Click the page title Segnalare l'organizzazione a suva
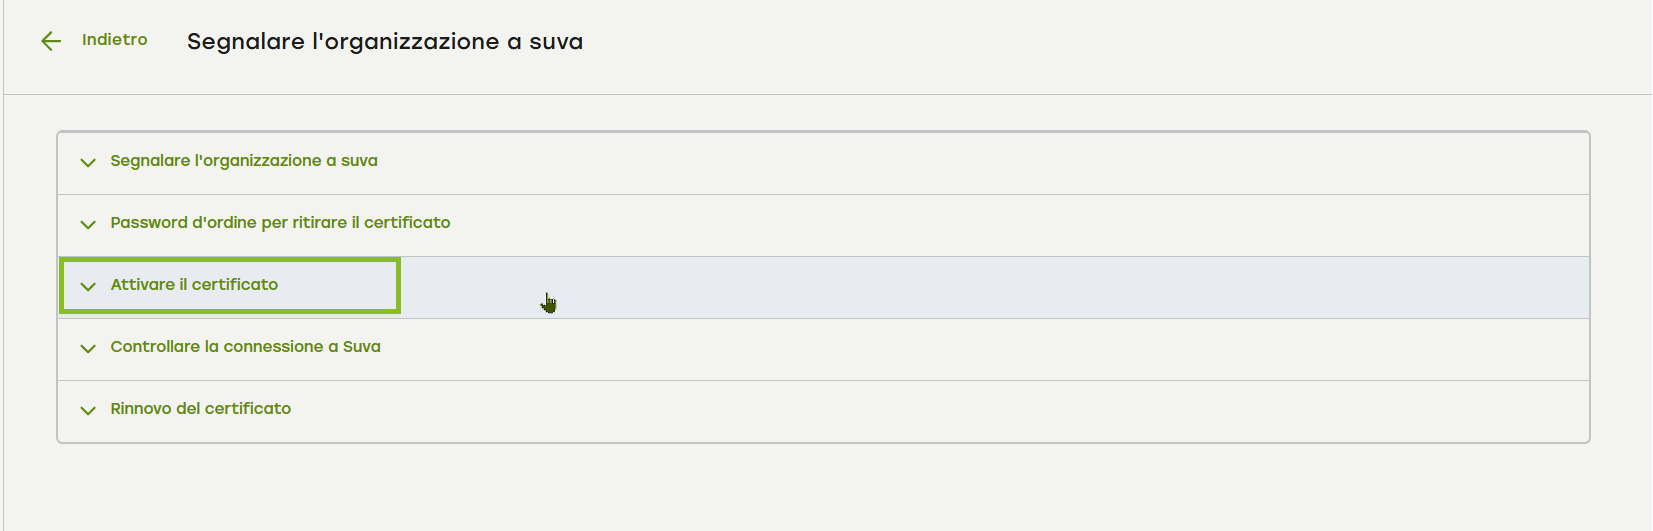The image size is (1653, 531). click(384, 42)
